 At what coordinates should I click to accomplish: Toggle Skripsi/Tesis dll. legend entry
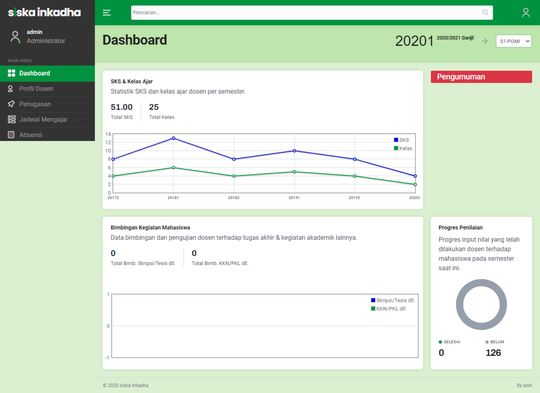pyautogui.click(x=393, y=300)
